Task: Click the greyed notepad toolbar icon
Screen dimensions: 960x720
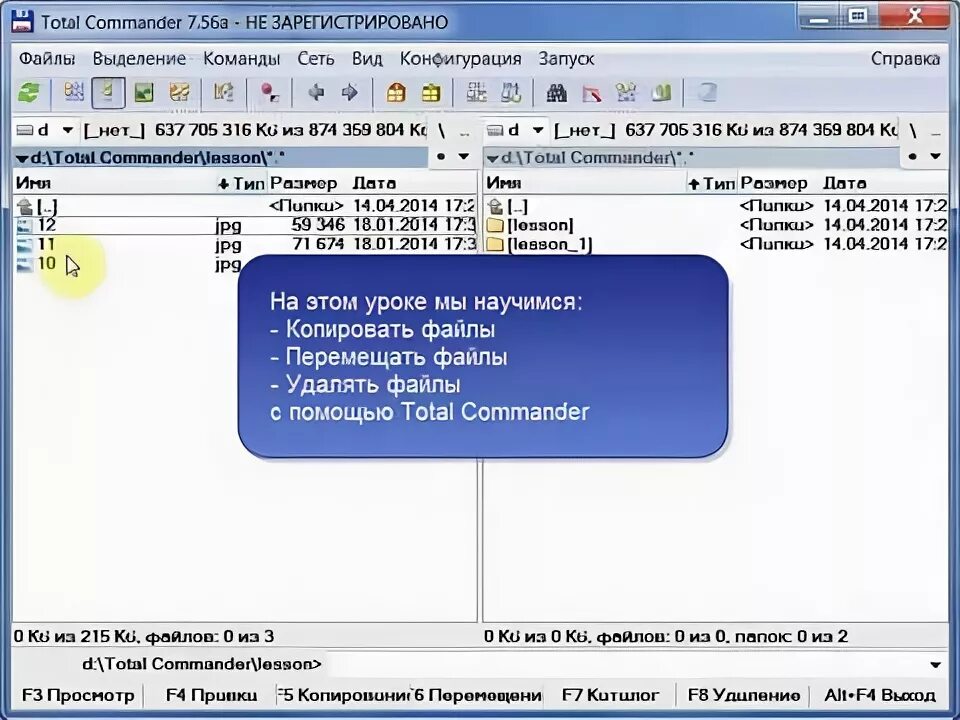Action: point(707,93)
